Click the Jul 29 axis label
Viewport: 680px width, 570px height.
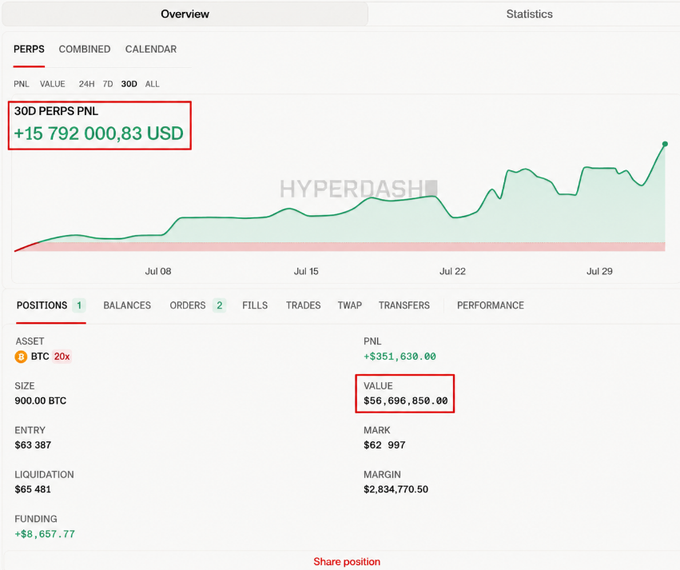point(599,272)
